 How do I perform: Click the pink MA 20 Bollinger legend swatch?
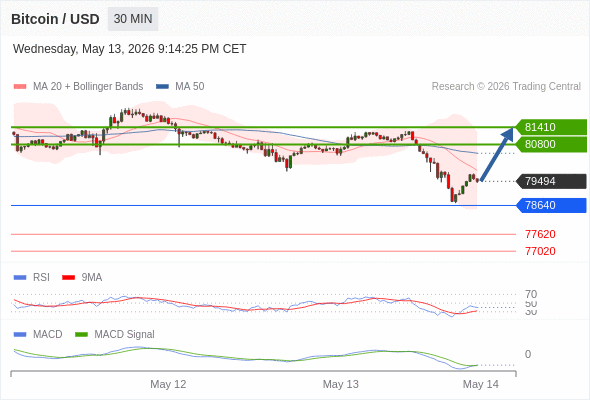click(x=20, y=87)
